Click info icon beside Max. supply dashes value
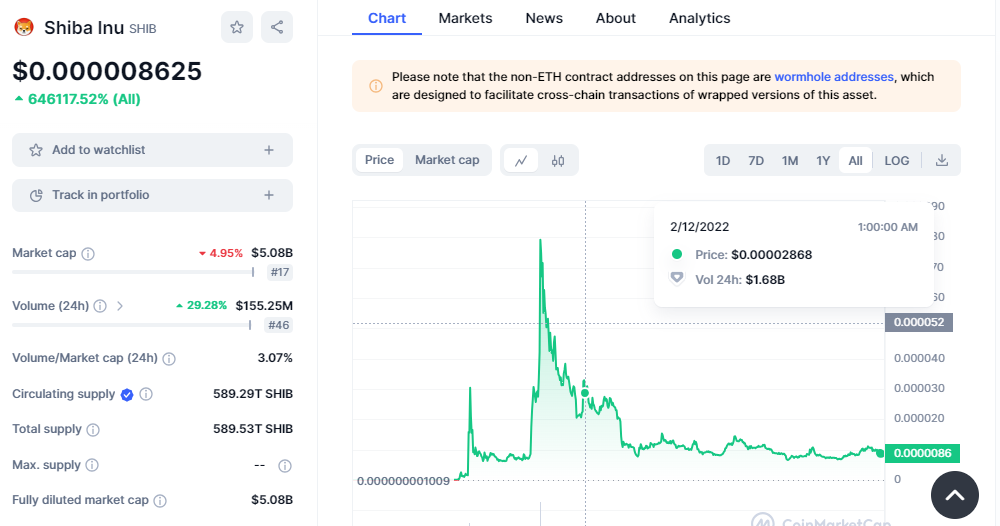The width and height of the screenshot is (1000, 526). pyautogui.click(x=285, y=466)
